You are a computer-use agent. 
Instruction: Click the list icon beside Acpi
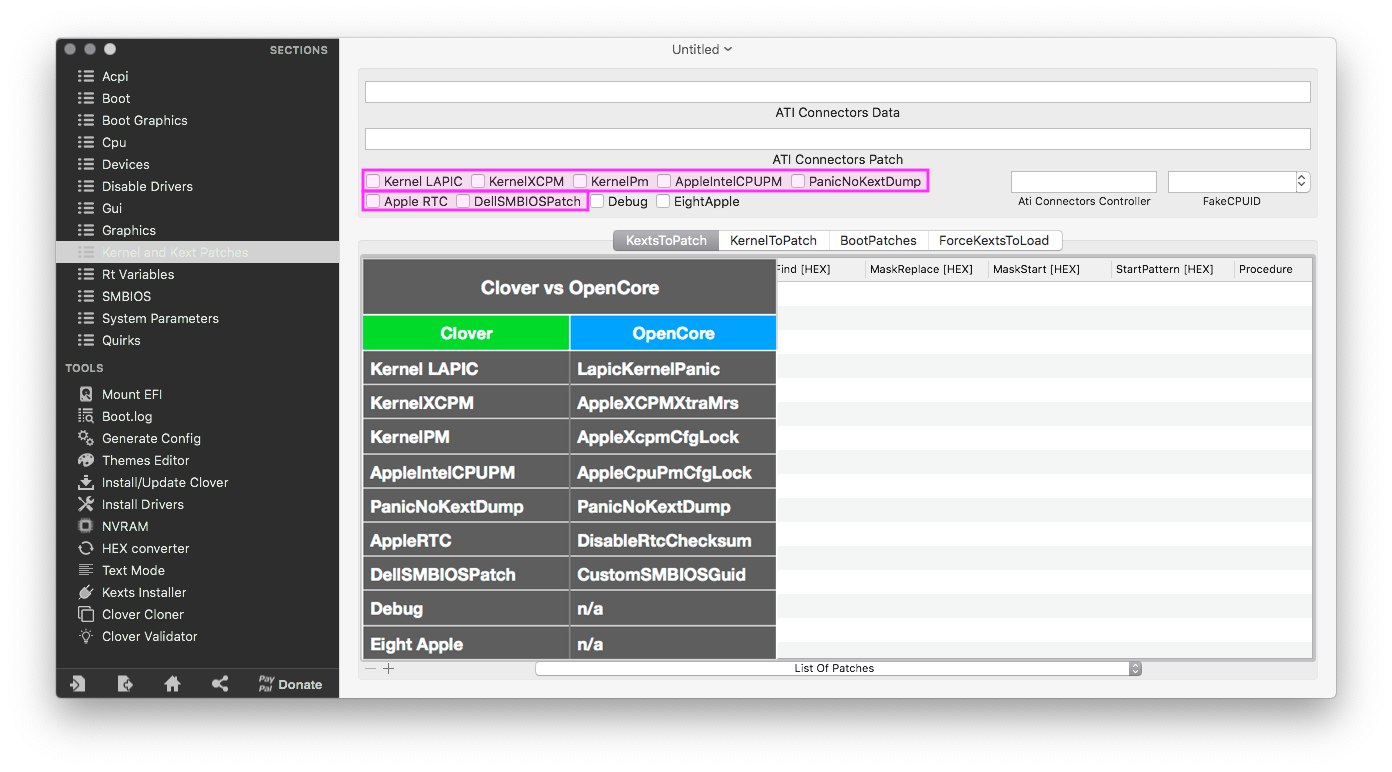[86, 76]
